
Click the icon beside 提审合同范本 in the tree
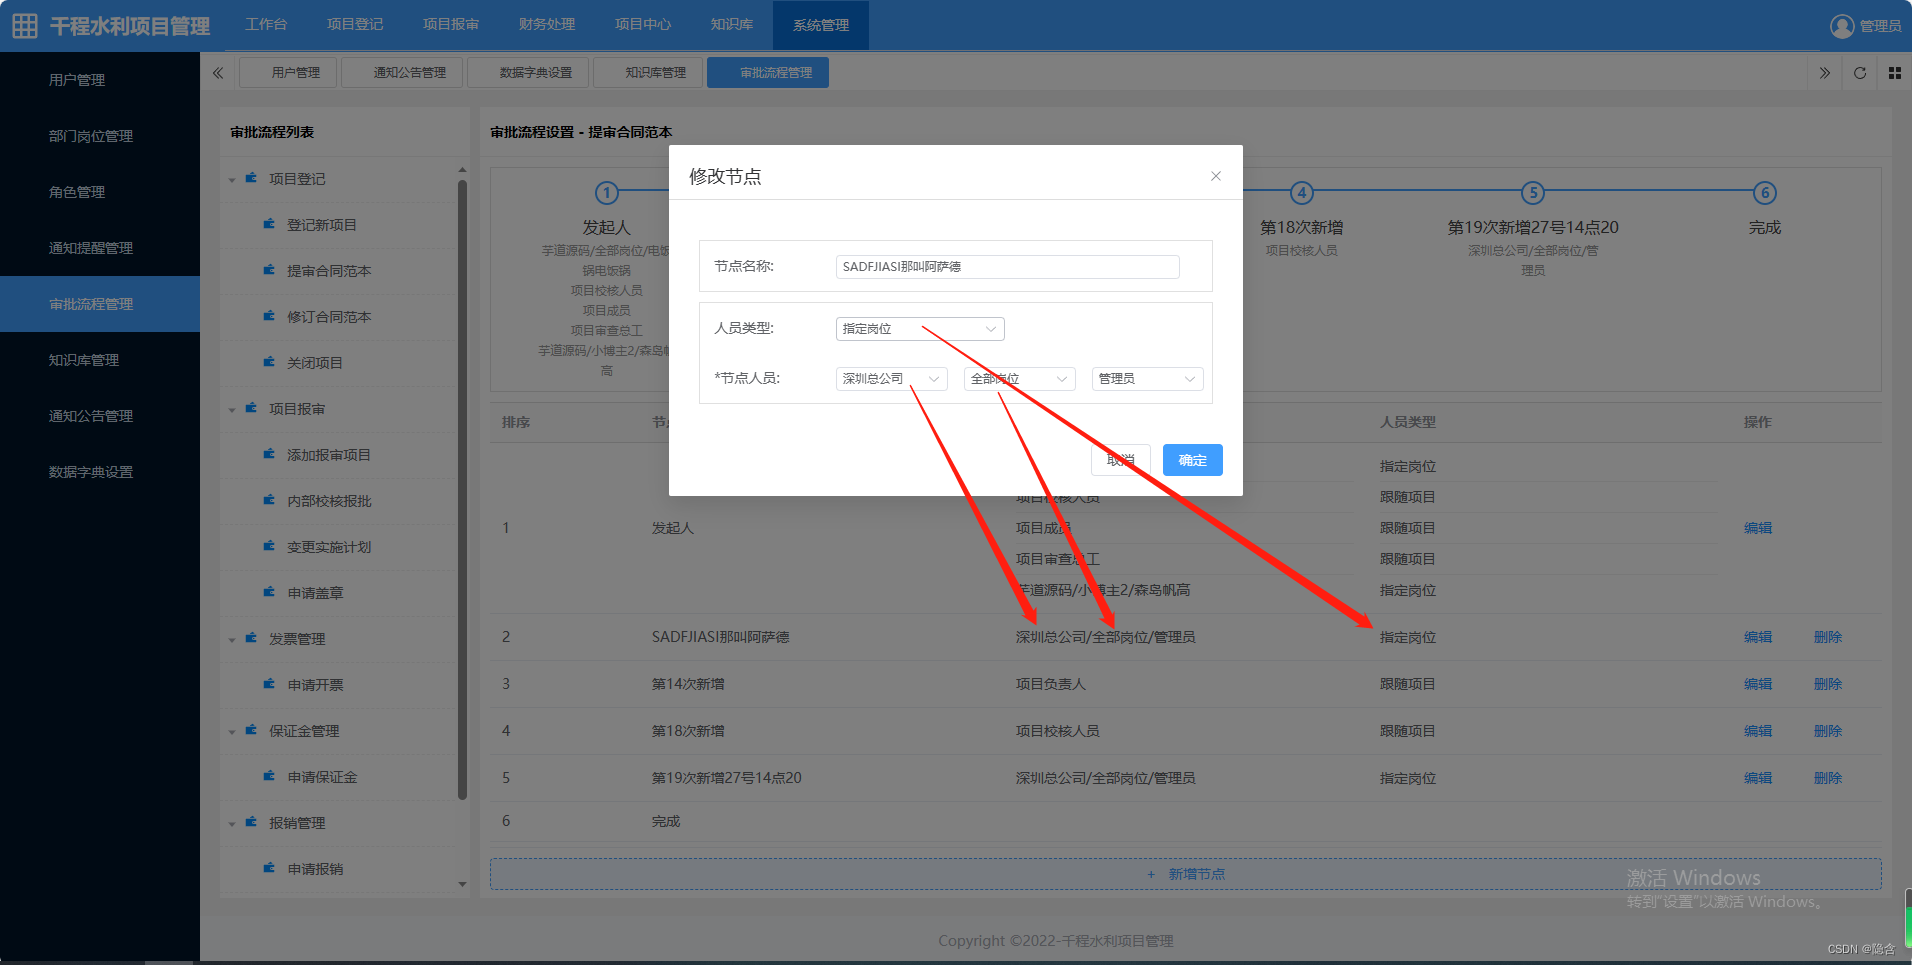tap(269, 270)
